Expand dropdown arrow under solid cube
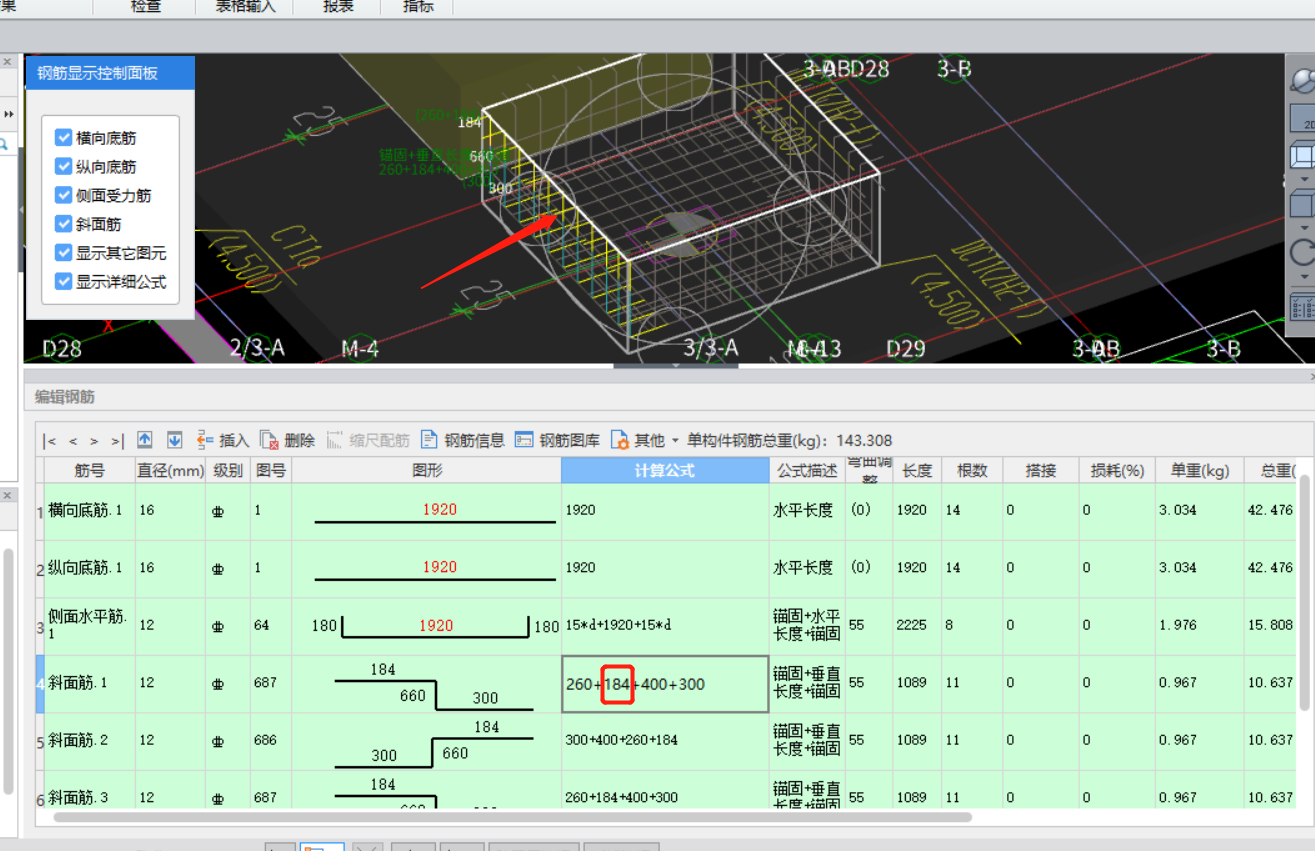This screenshot has width=1315, height=851. tap(1303, 227)
